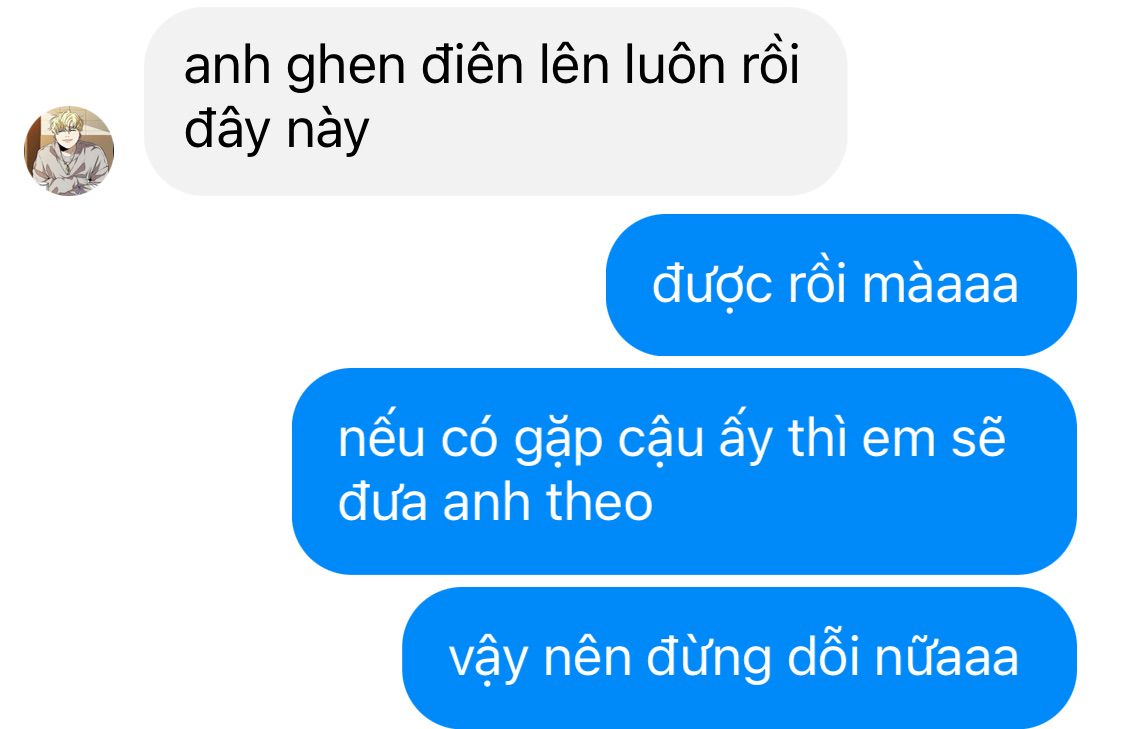
Task: Click the word 'anh' starting the gray message
Action: click(x=227, y=66)
